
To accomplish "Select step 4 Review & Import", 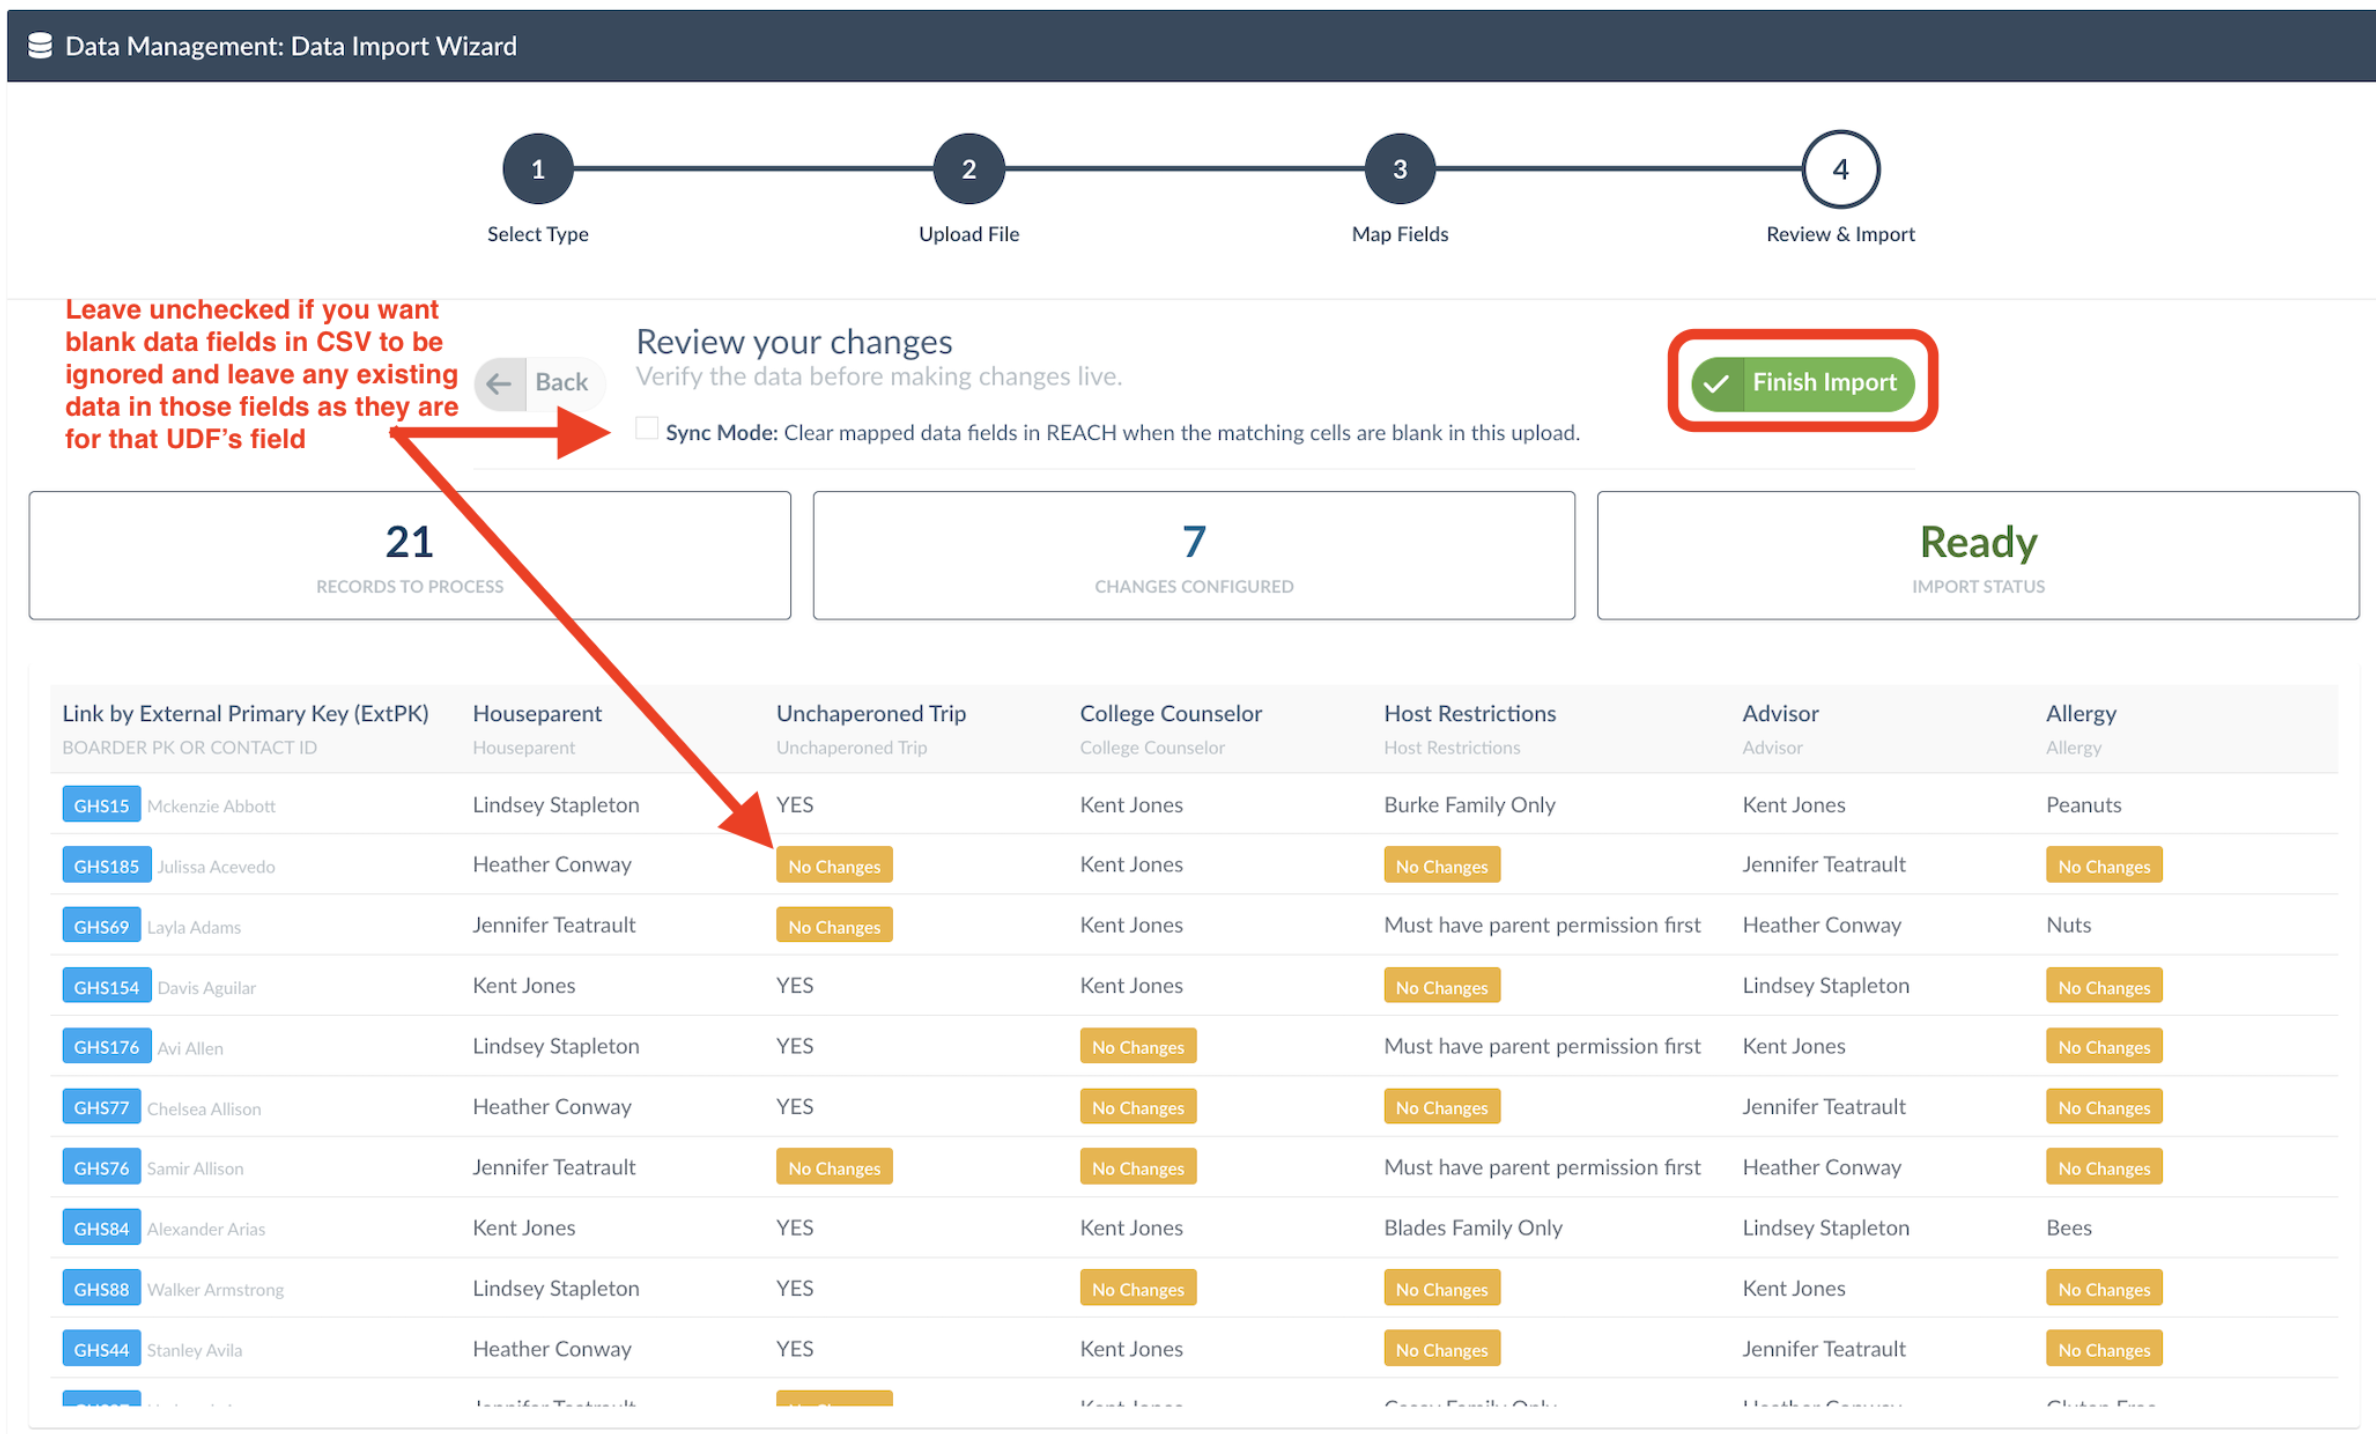I will pyautogui.click(x=1840, y=169).
